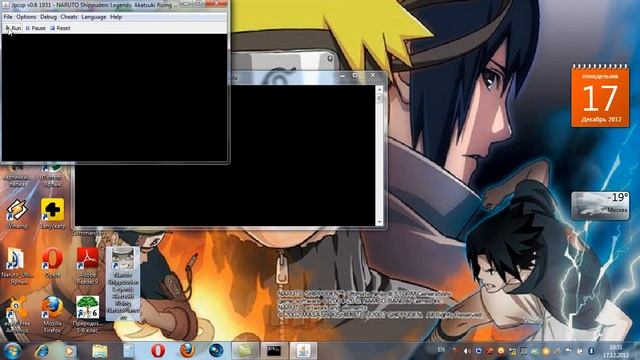Click the weather gadget showing -19°
The image size is (640, 360).
point(600,206)
